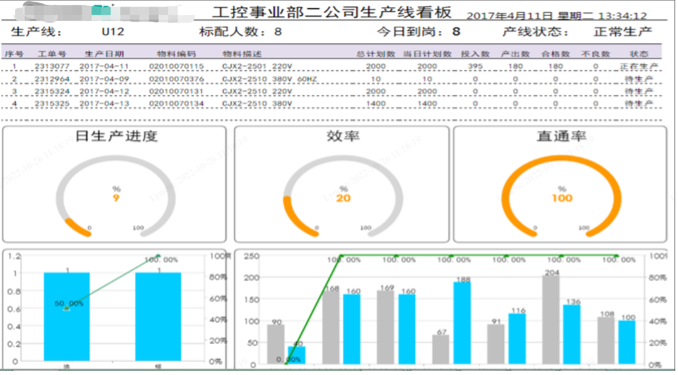This screenshot has height=375, width=678.
Task: Click production date 2017-04-13
Action: [x=104, y=103]
